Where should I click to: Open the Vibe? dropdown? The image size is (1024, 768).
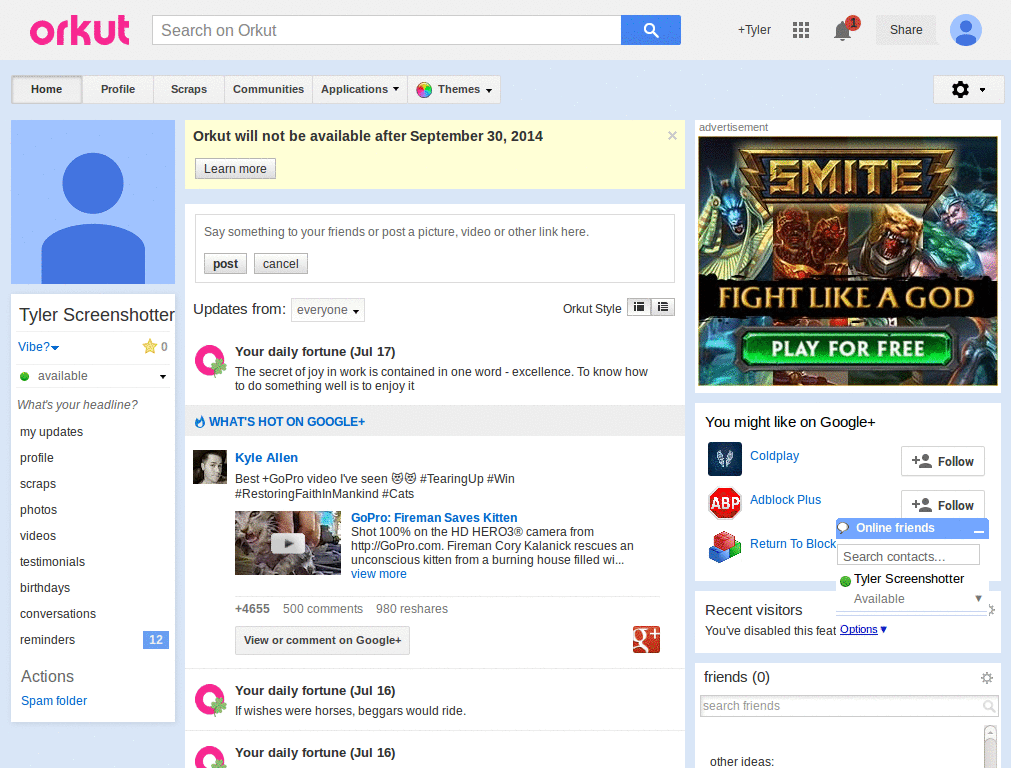39,347
